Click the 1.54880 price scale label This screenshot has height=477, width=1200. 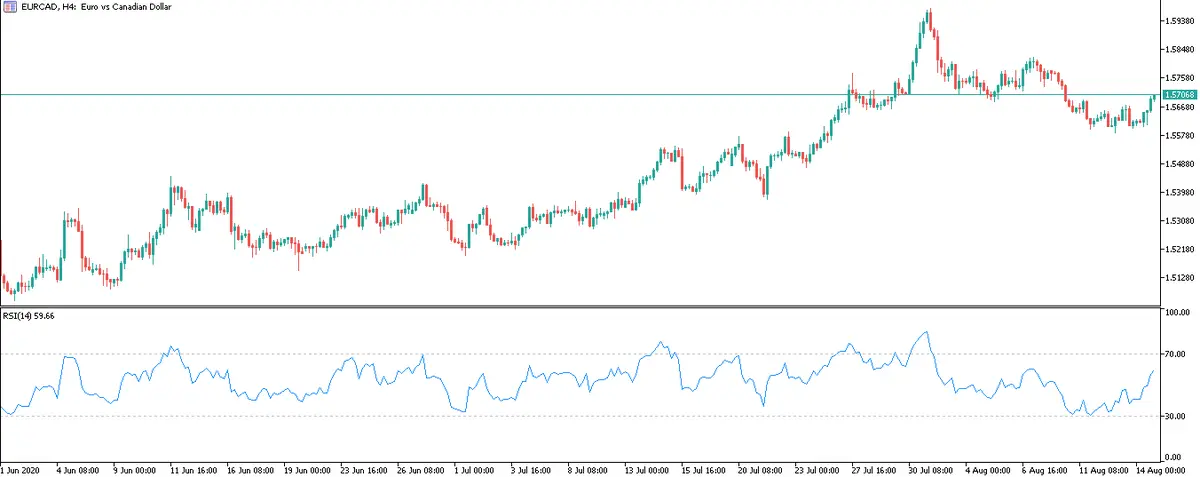pyautogui.click(x=1180, y=164)
